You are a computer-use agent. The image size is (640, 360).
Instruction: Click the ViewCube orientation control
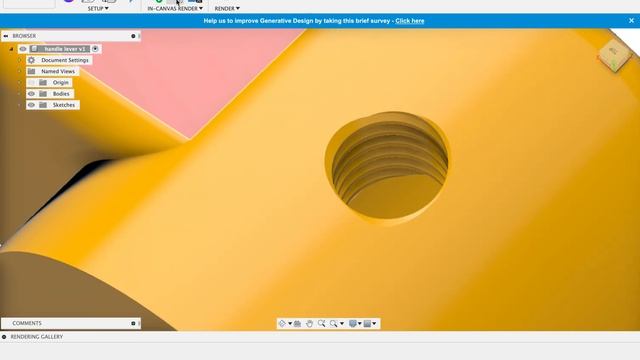pos(614,55)
